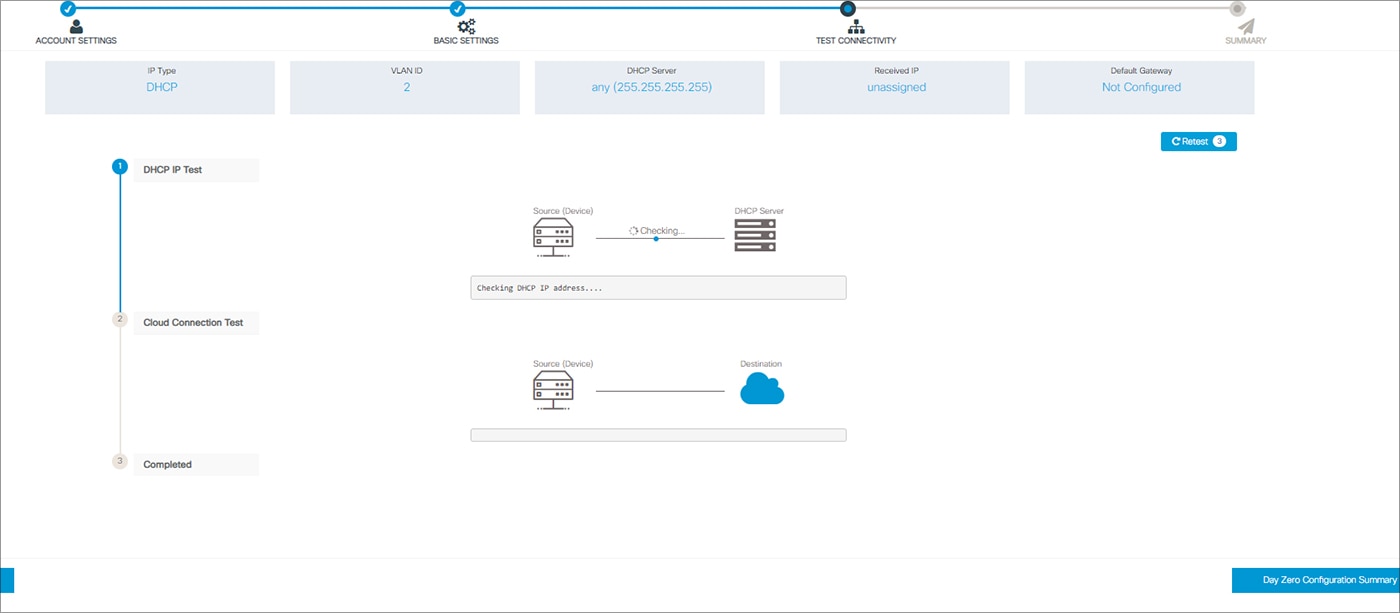Click the Checking DHCP IP address field
The image size is (1400, 613).
(x=658, y=287)
